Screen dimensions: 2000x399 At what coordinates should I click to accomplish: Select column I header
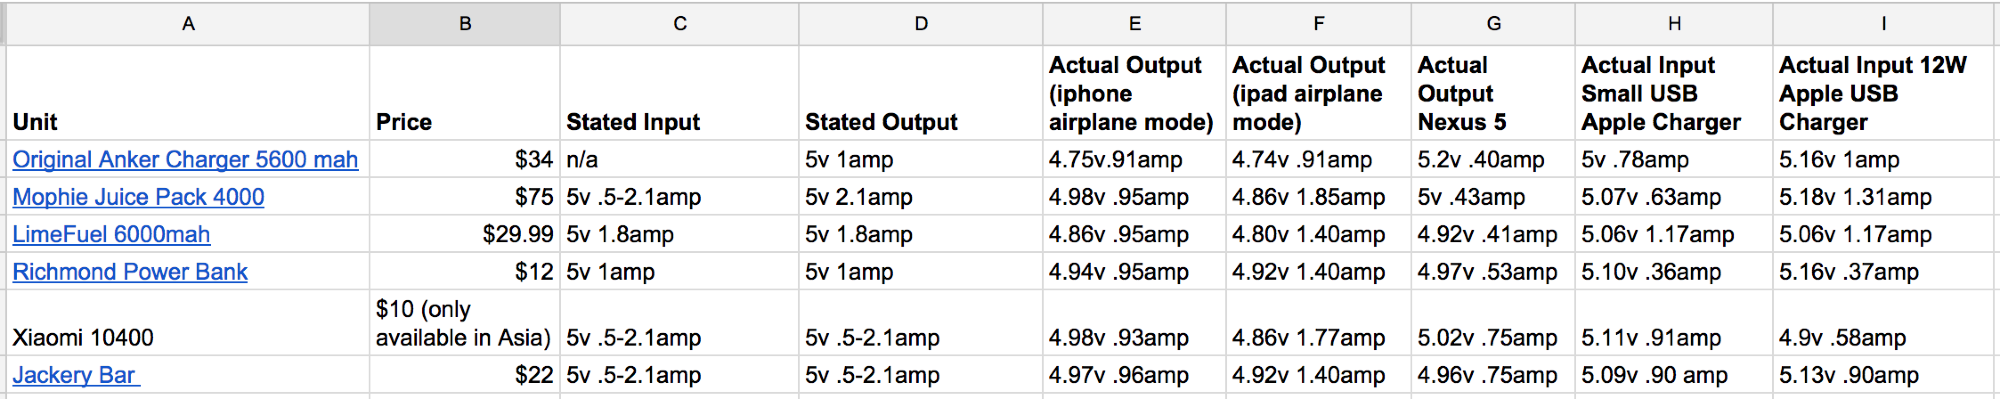[x=1884, y=24]
